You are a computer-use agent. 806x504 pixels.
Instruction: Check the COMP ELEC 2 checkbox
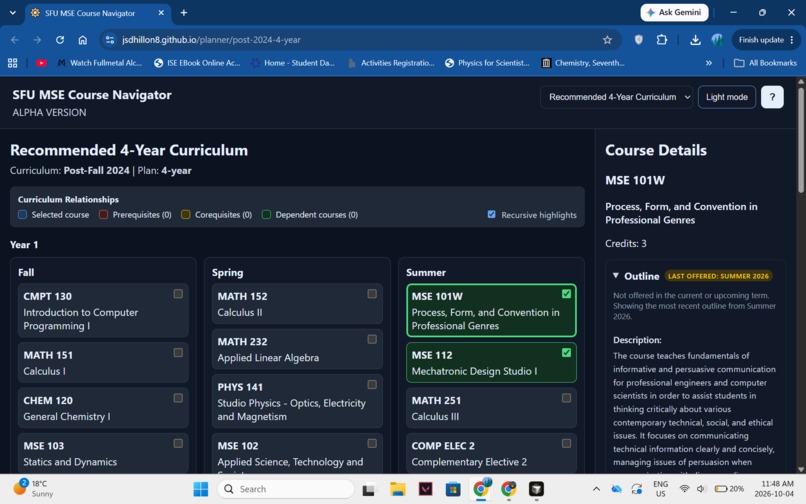tap(566, 443)
